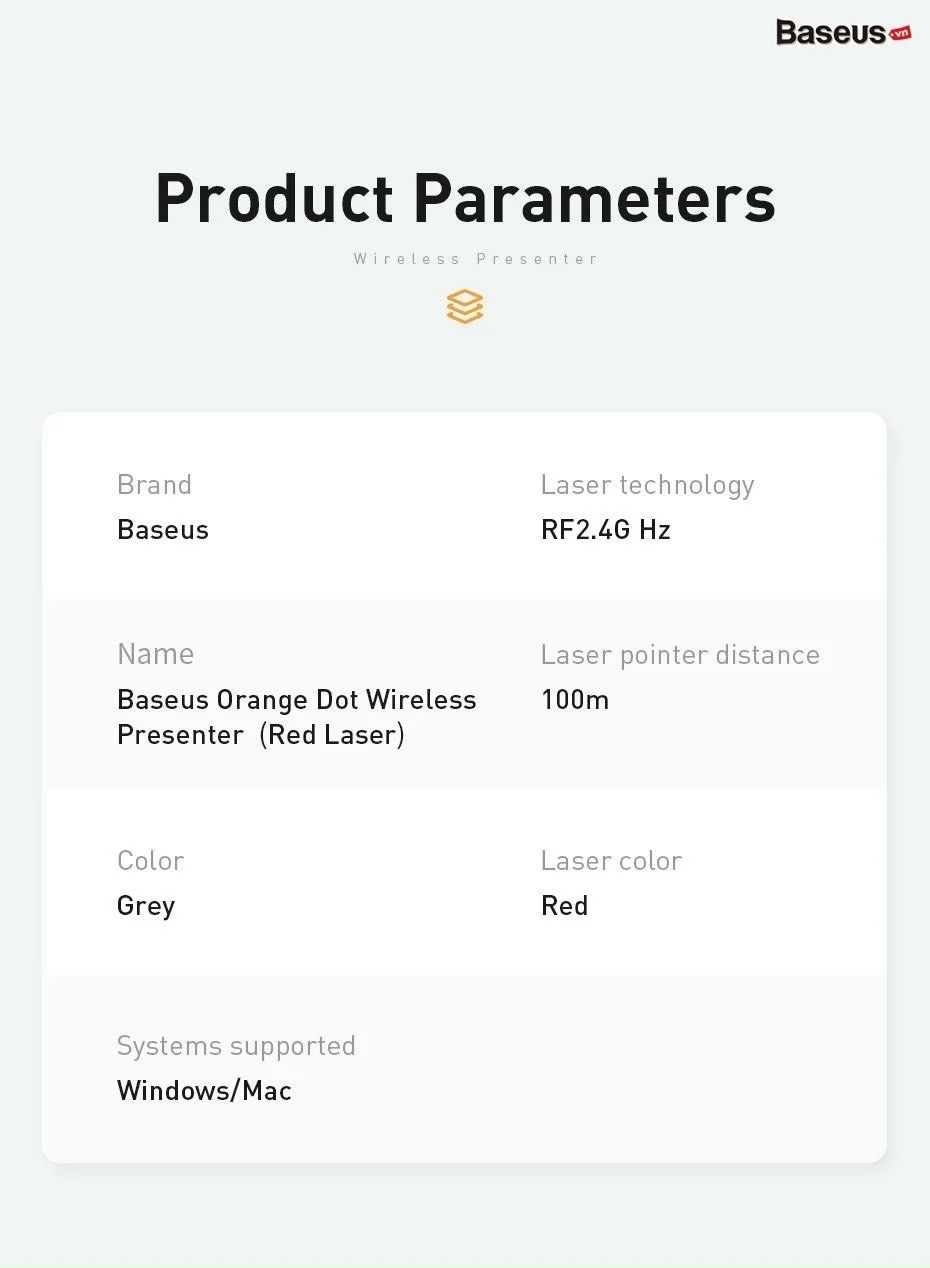Click the Systems supported label
The image size is (930, 1268).
click(236, 1046)
